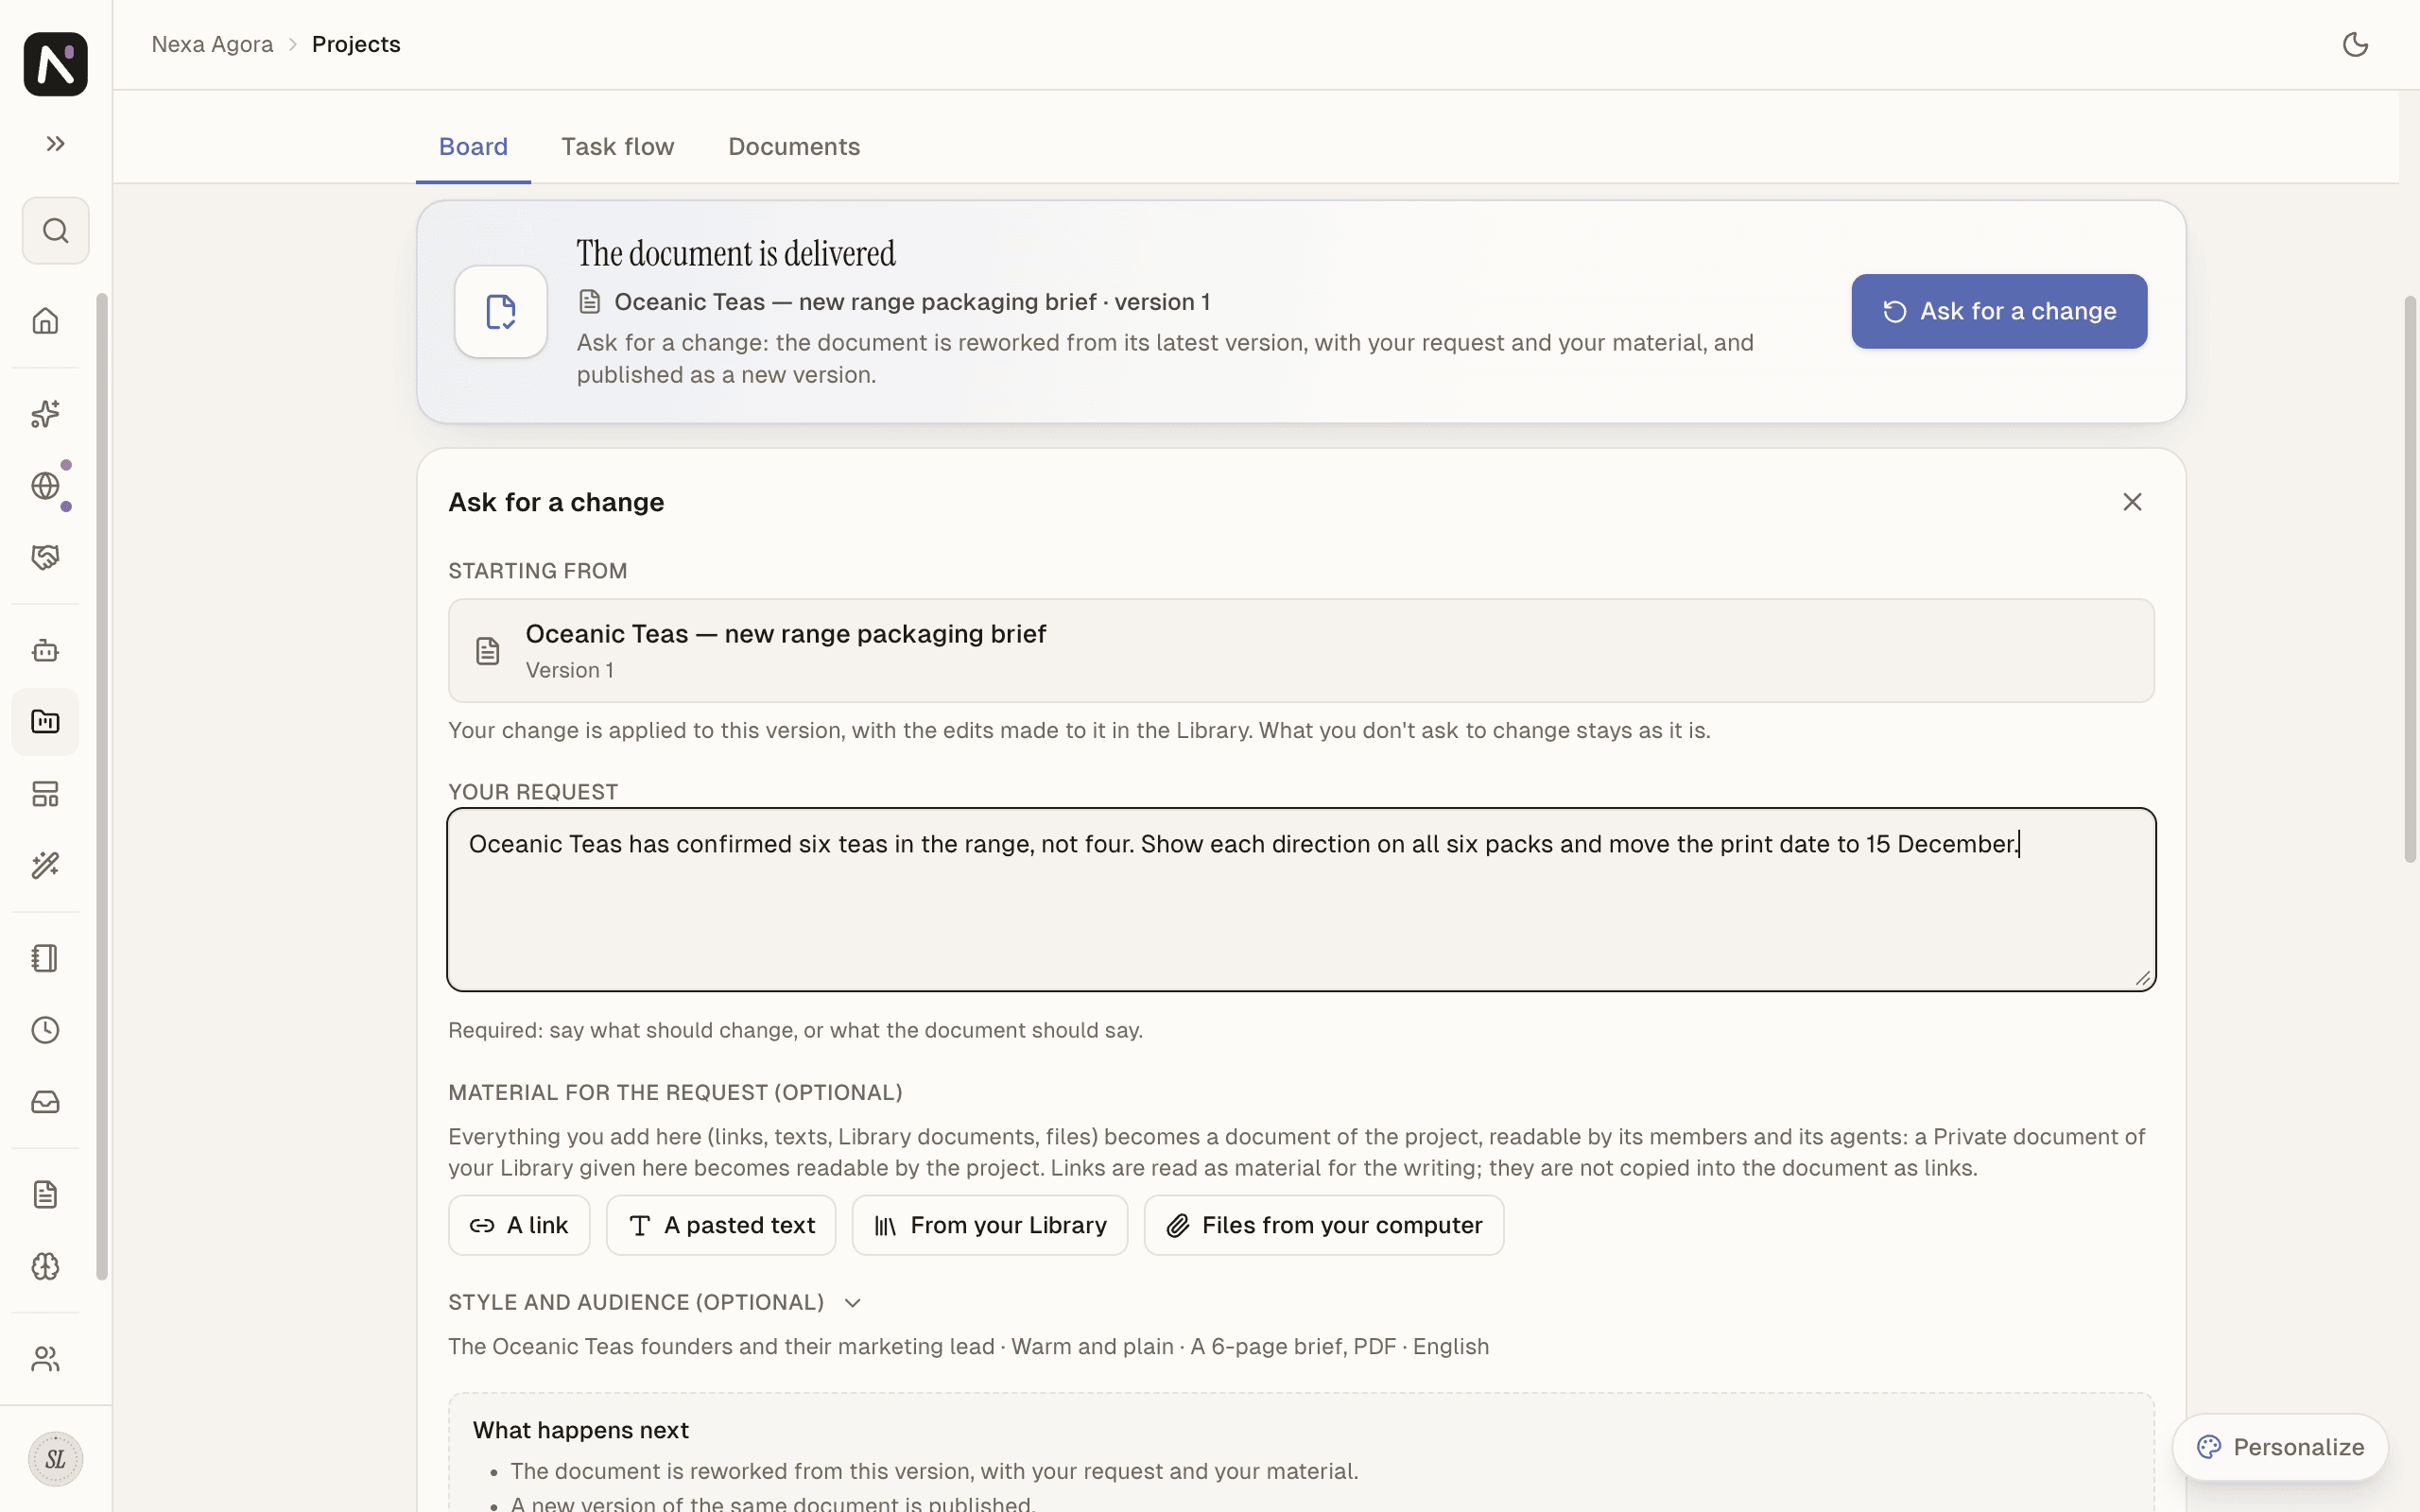Screen dimensions: 2420x1512
Task: Click the sidebar vertical scrollbar
Action: pyautogui.click(x=102, y=786)
